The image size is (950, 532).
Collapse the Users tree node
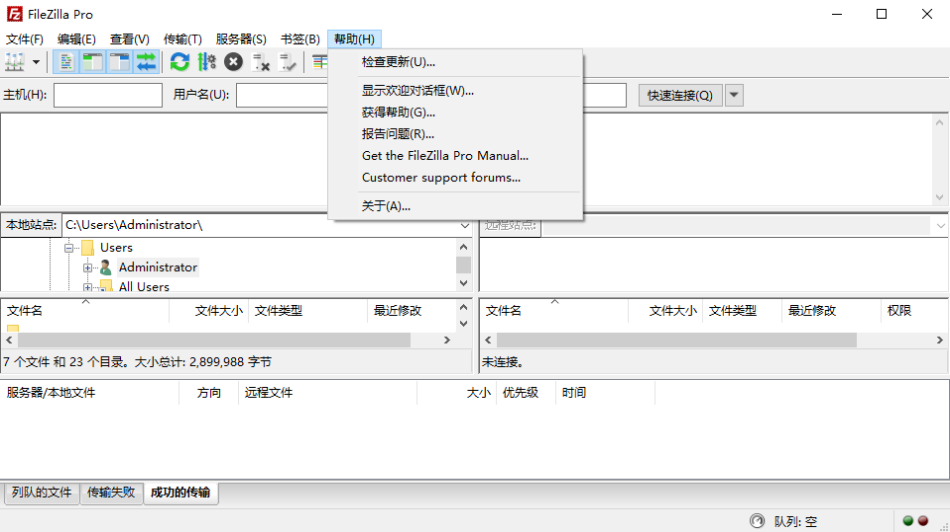pos(69,248)
